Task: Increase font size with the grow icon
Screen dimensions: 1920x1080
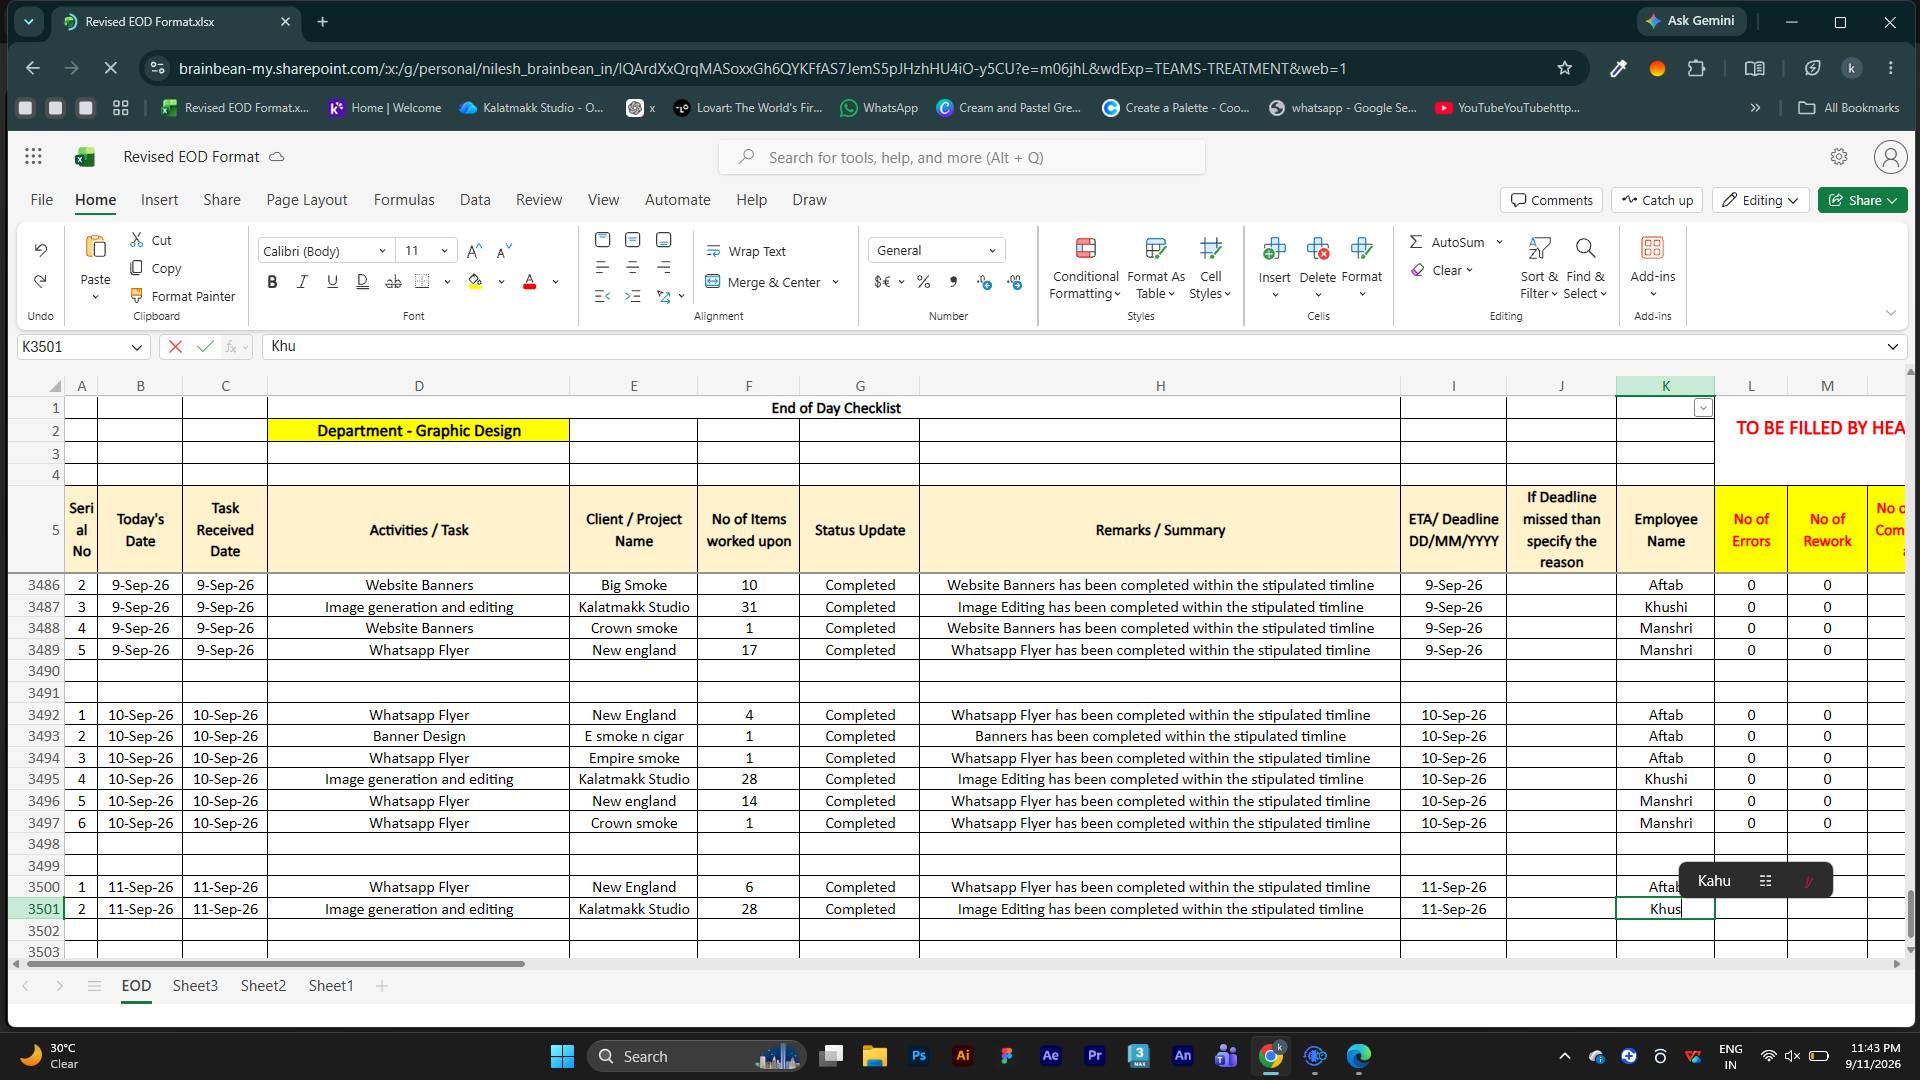Action: pos(474,251)
